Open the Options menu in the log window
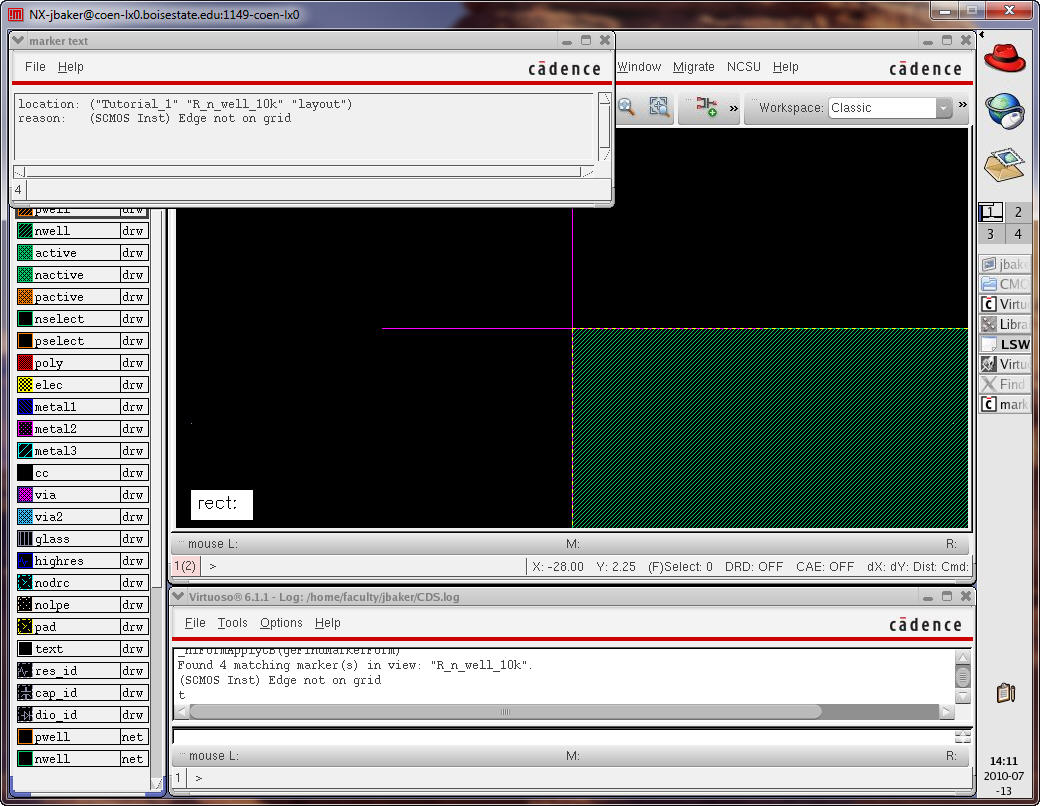 click(281, 623)
